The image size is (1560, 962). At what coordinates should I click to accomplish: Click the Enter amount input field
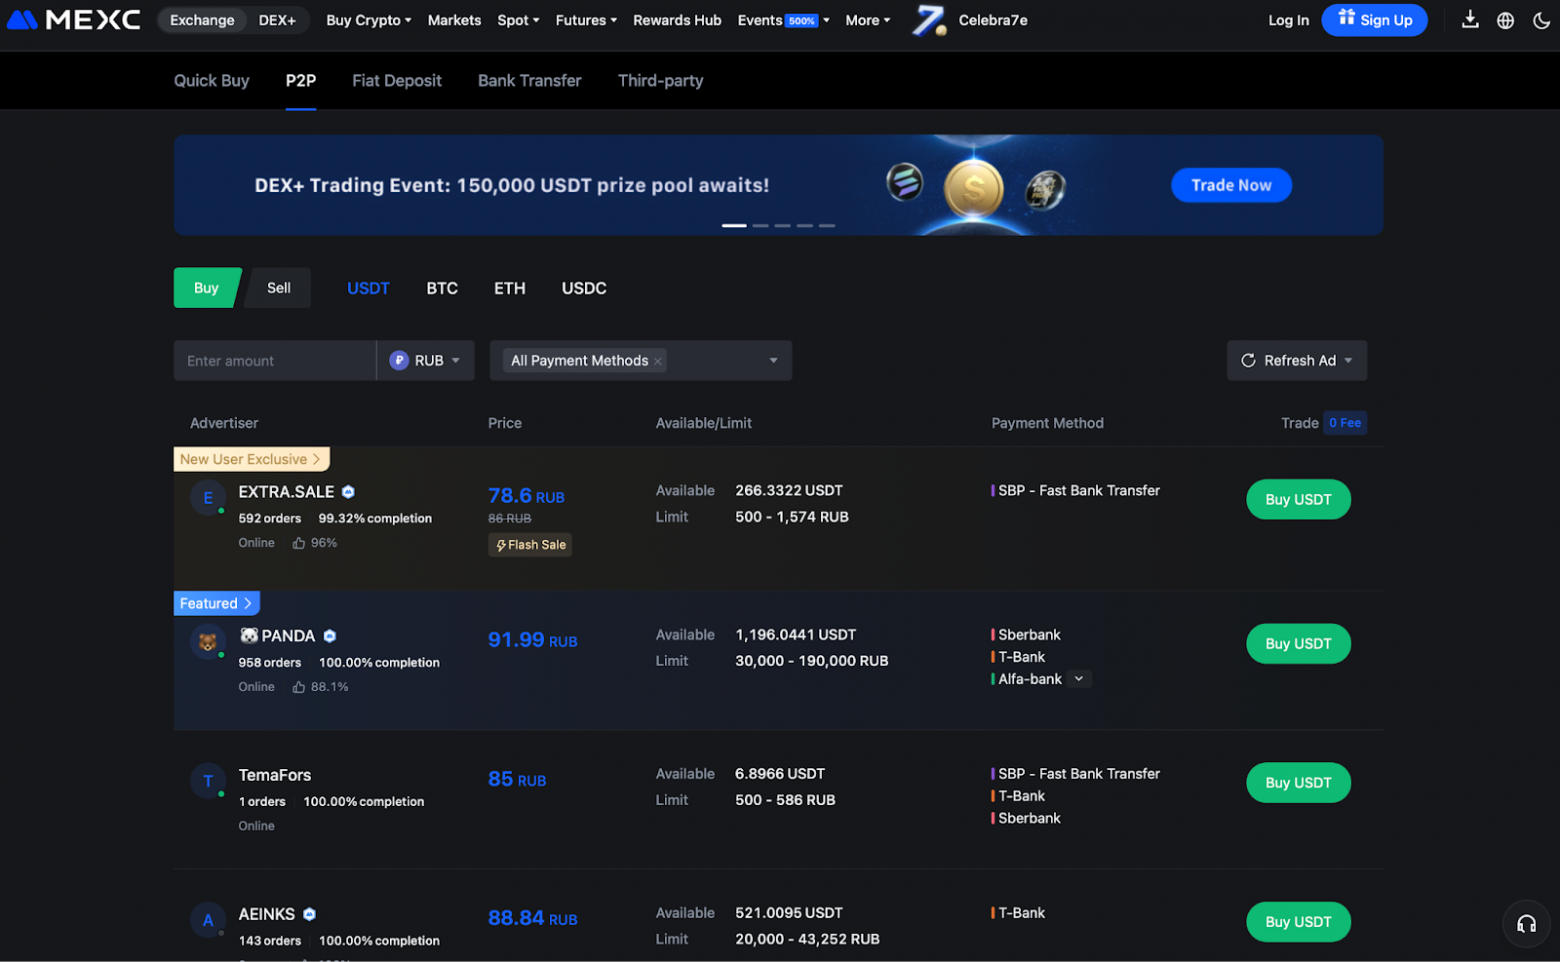click(x=275, y=361)
